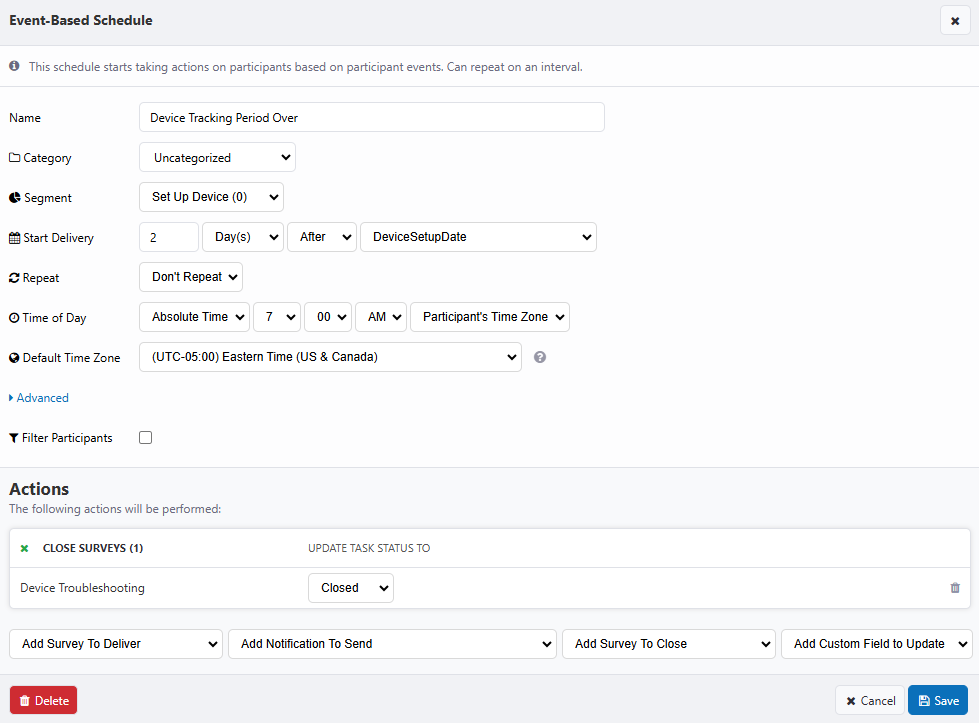Open the Repeat dropdown set to Don't Repeat
979x723 pixels.
click(x=191, y=277)
